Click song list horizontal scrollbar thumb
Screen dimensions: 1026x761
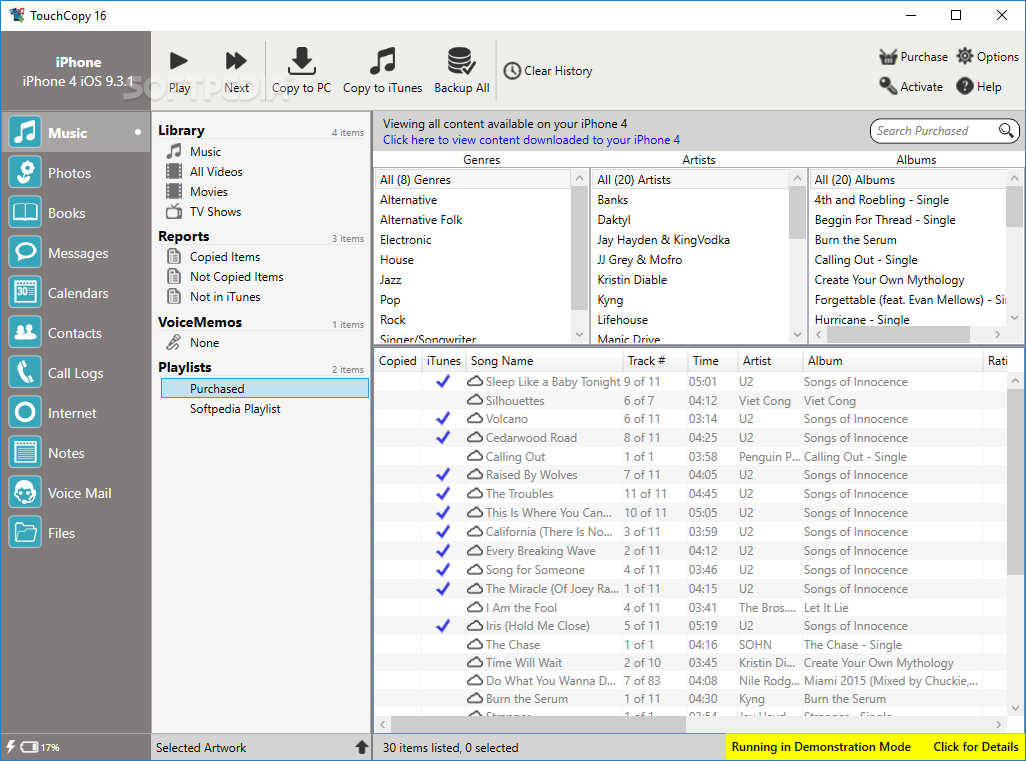538,724
